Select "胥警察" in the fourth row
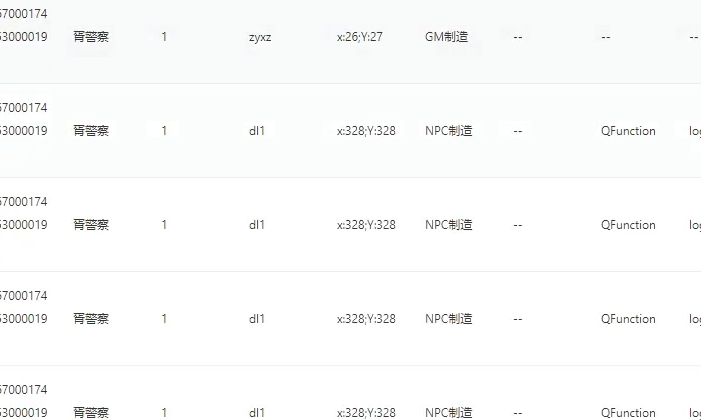 [91, 319]
